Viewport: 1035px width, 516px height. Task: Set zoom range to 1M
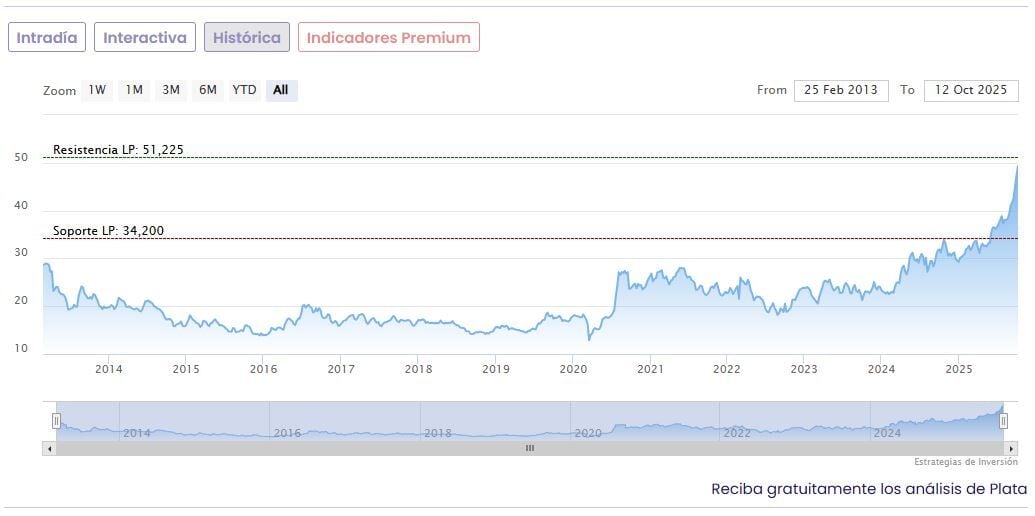coord(134,90)
